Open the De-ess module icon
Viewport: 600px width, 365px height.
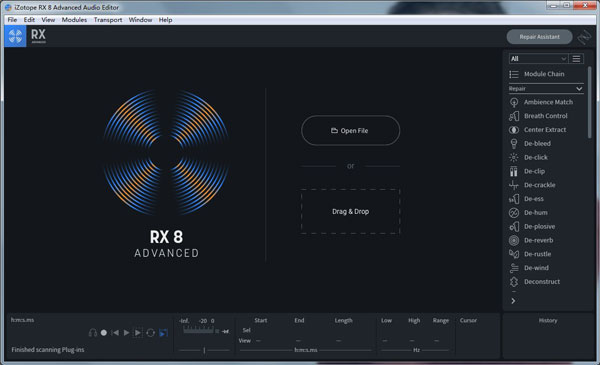click(x=514, y=199)
